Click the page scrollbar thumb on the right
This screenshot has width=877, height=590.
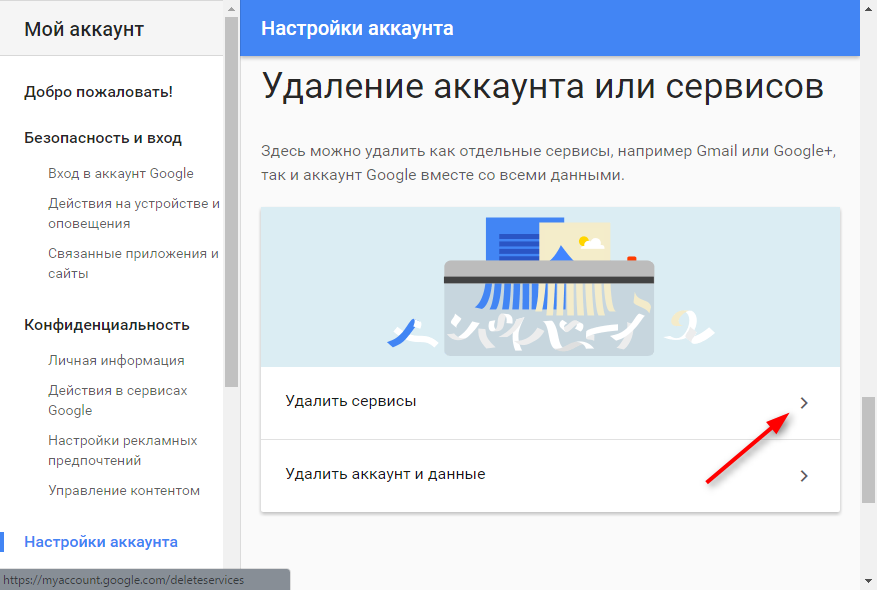[868, 450]
